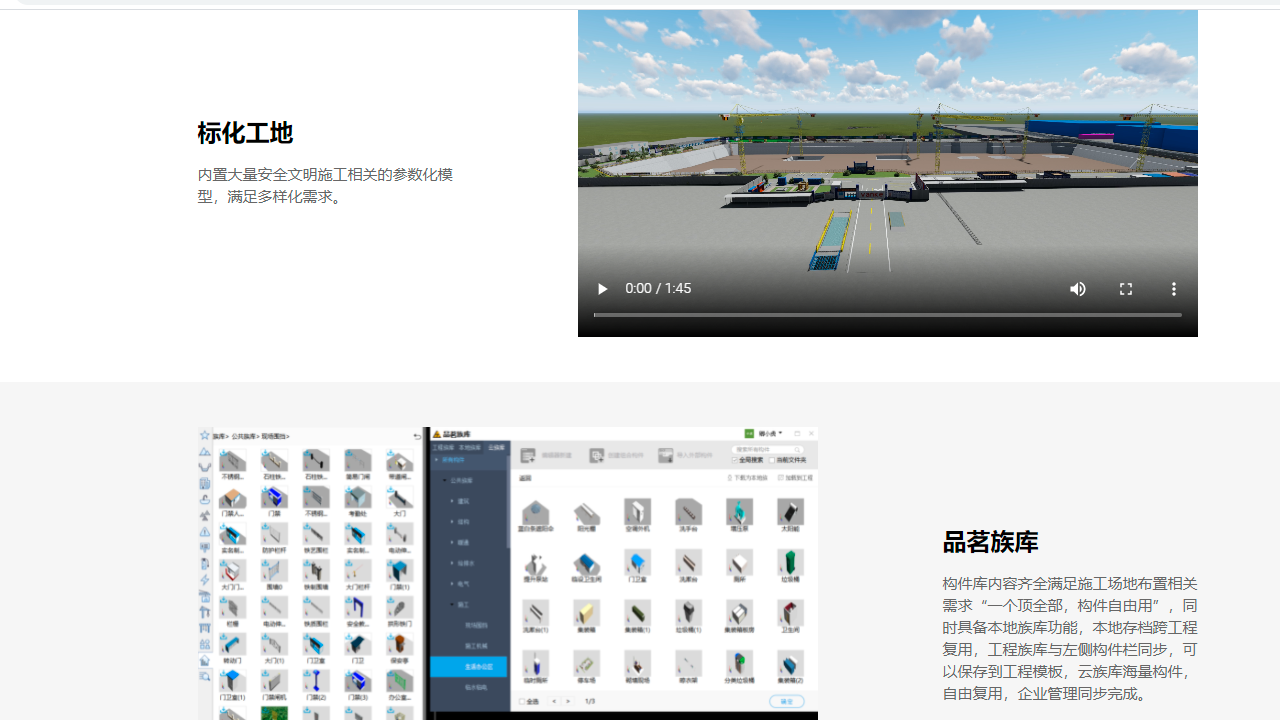
Task: Click the 编辑器新建 toolbar icon
Action: [x=527, y=455]
